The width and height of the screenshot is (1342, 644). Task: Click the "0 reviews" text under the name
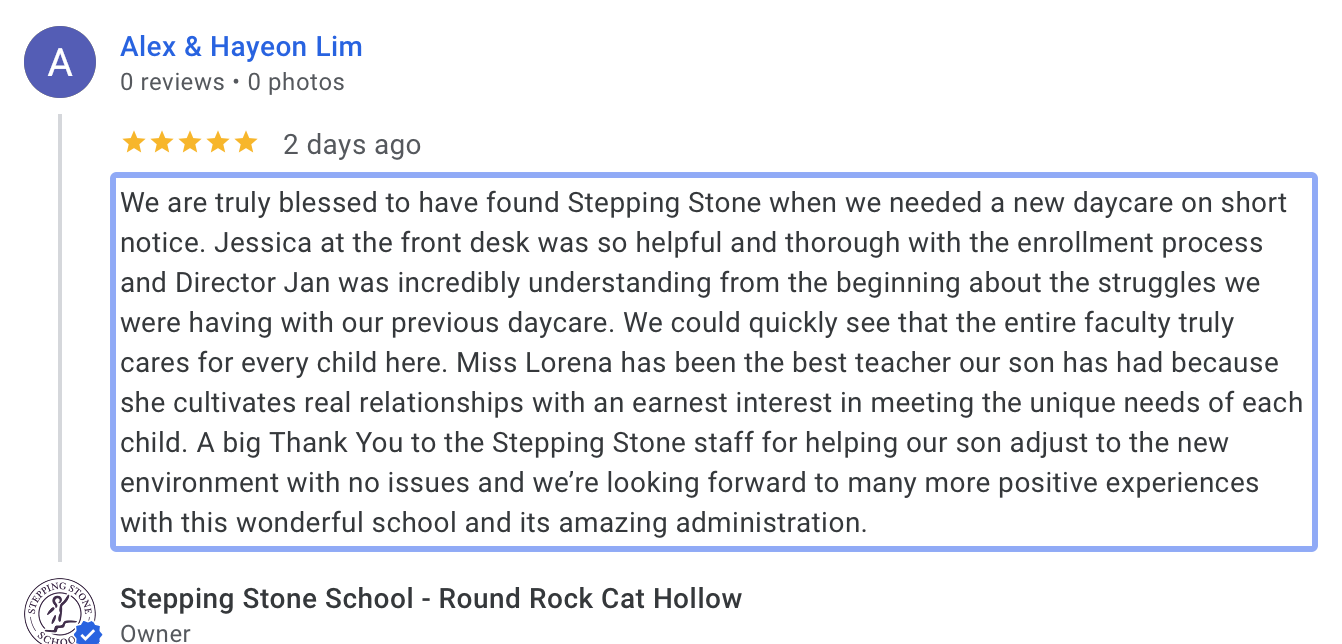click(172, 82)
